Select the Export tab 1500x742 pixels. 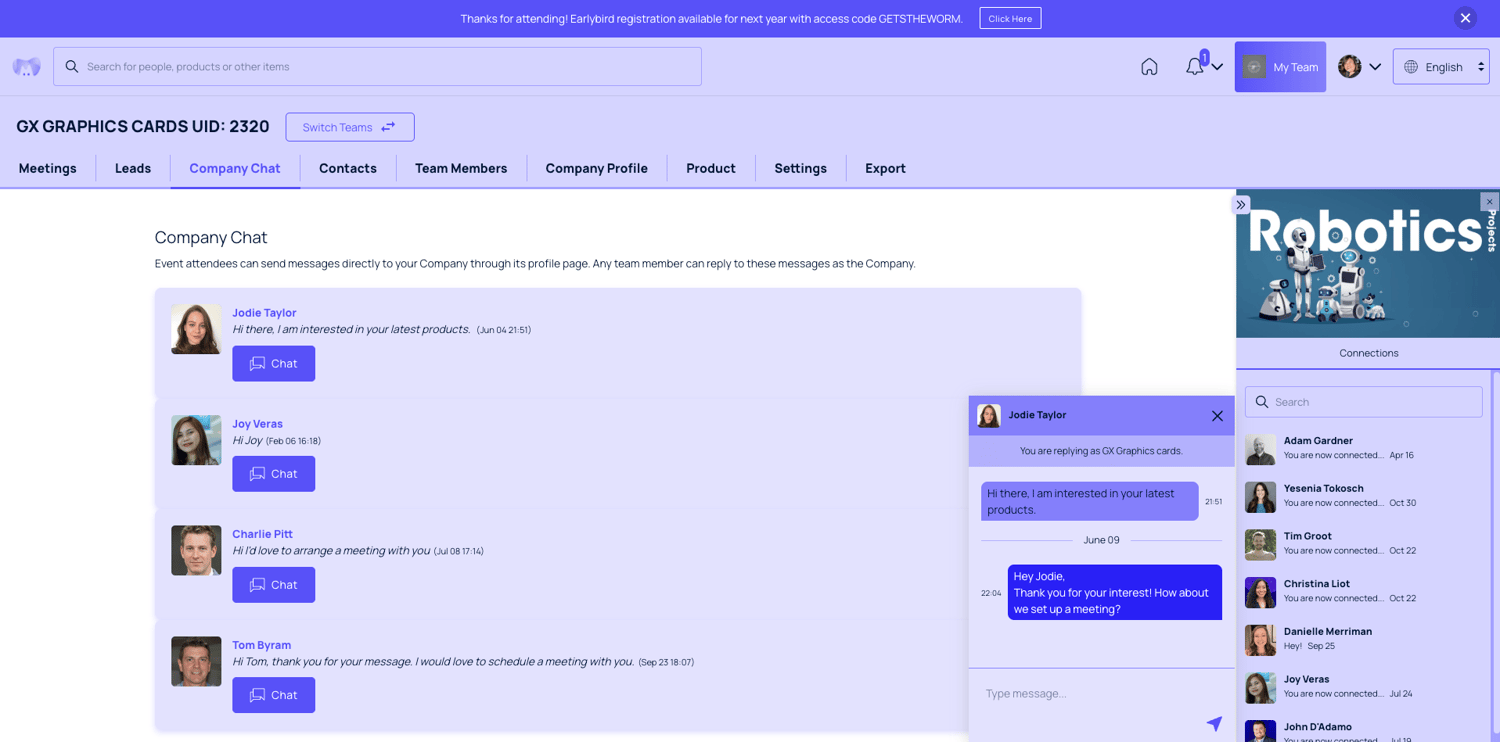coord(886,168)
